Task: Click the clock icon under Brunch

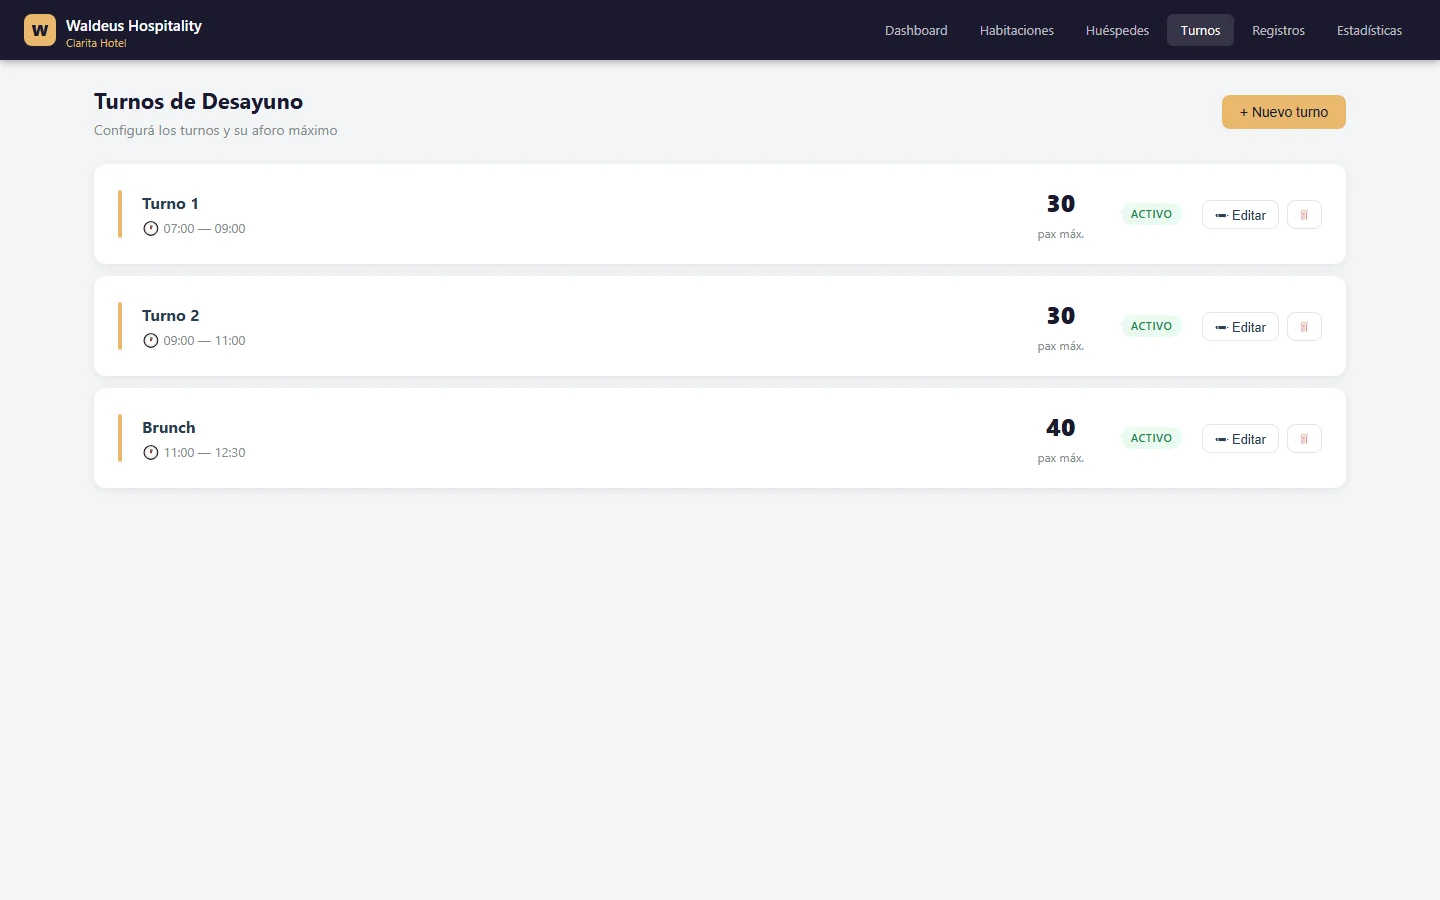Action: click(151, 452)
